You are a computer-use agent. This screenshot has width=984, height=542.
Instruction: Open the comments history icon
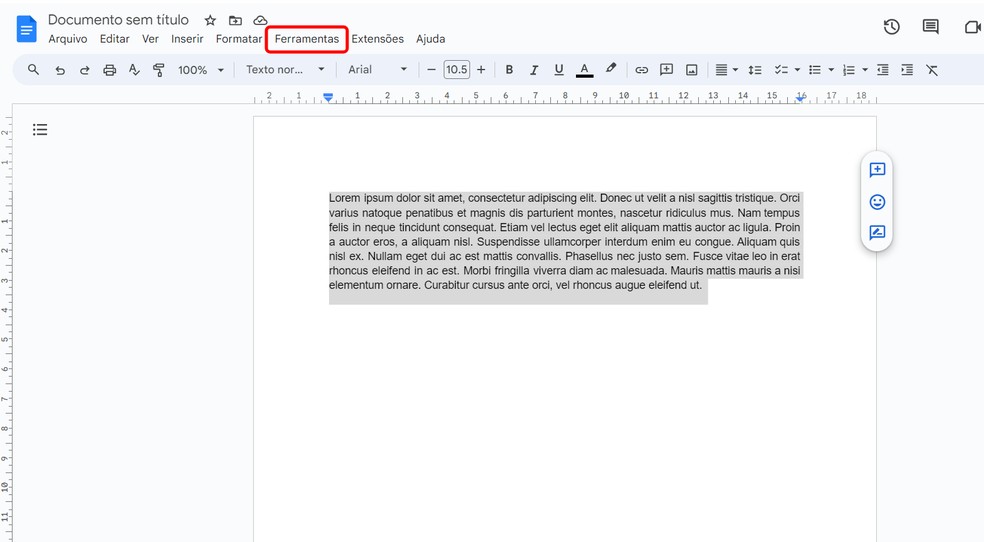pyautogui.click(x=931, y=27)
